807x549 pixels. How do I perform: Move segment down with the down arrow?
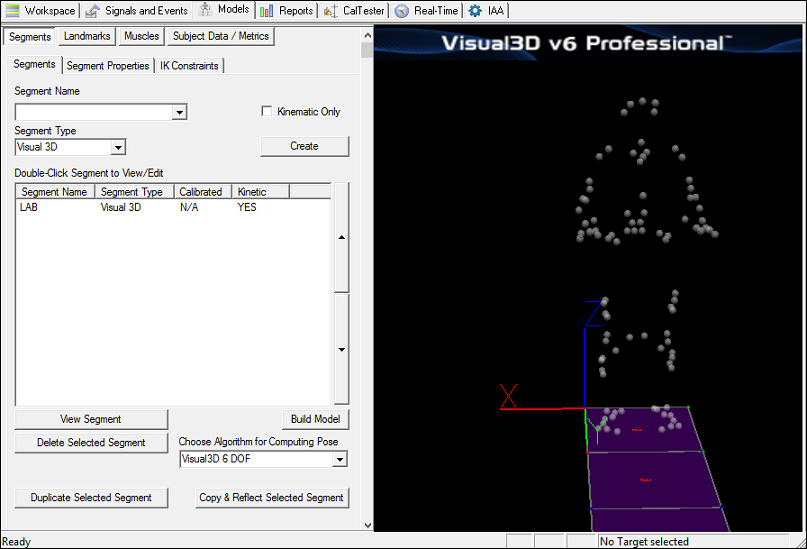pyautogui.click(x=342, y=349)
